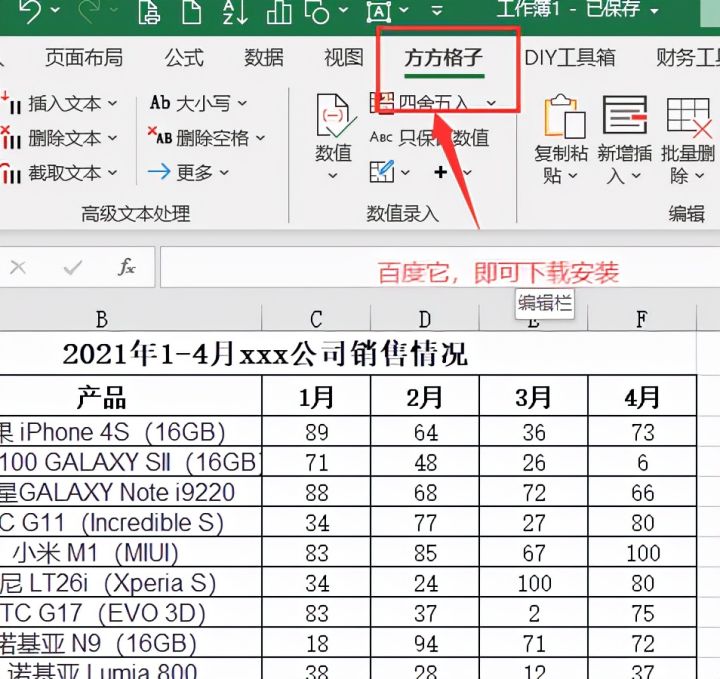Select the 方方格子 tab
This screenshot has height=679, width=720.
click(x=444, y=59)
